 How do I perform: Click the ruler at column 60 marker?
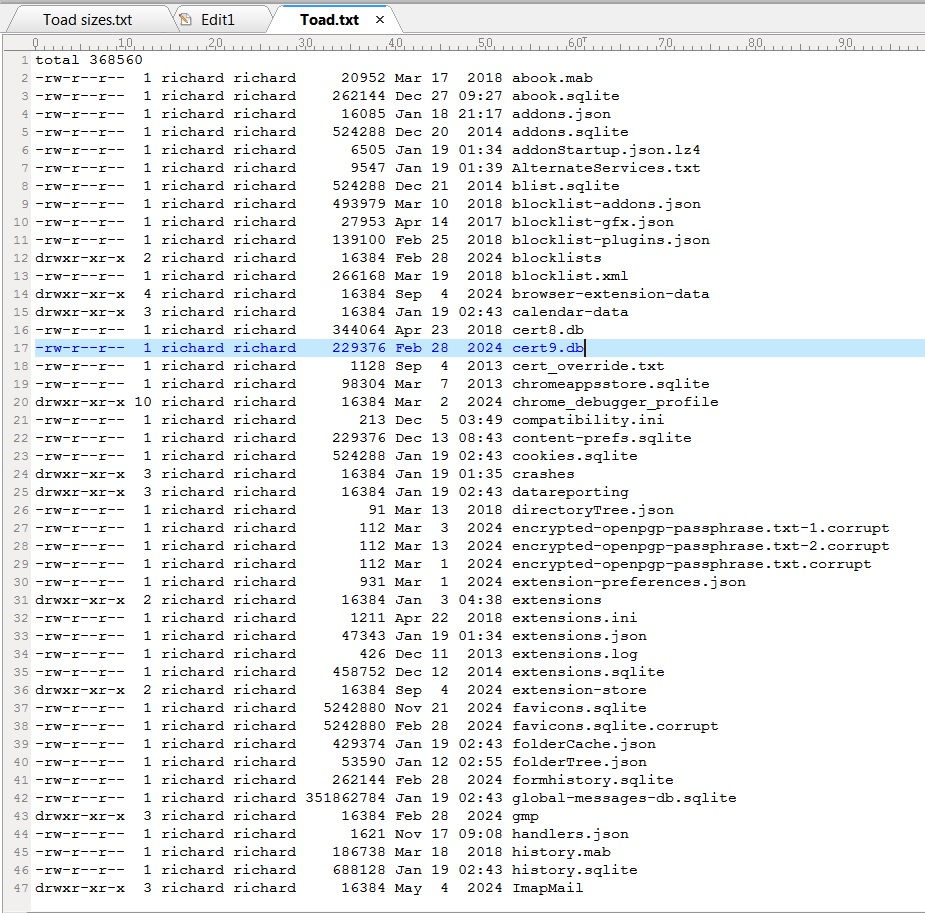click(x=575, y=44)
